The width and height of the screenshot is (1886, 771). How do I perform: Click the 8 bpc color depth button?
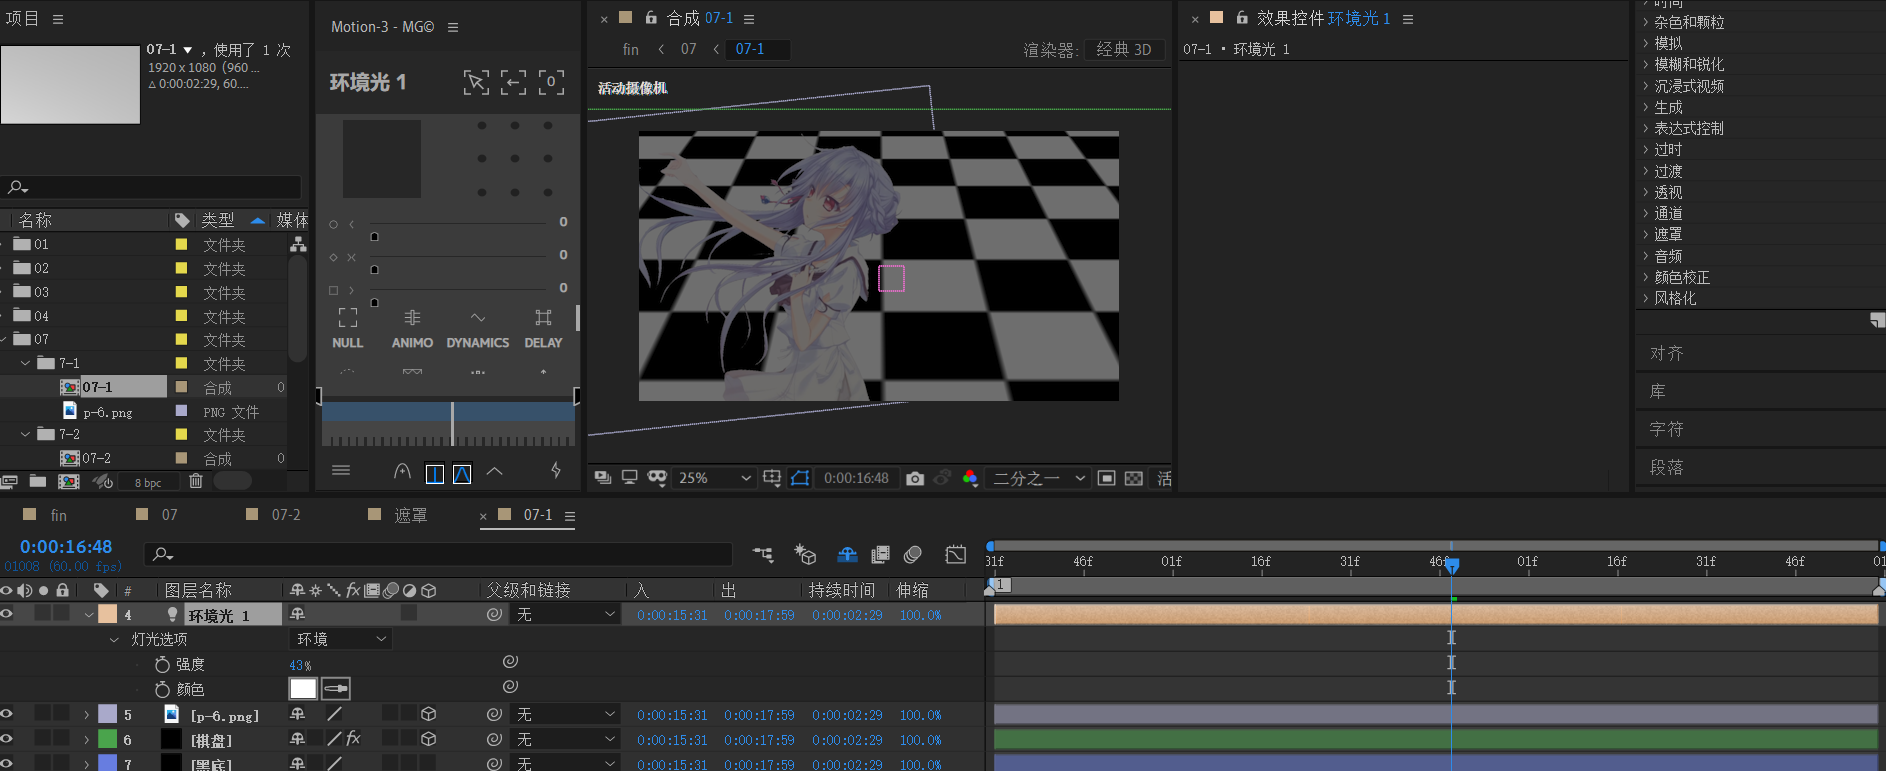click(148, 482)
